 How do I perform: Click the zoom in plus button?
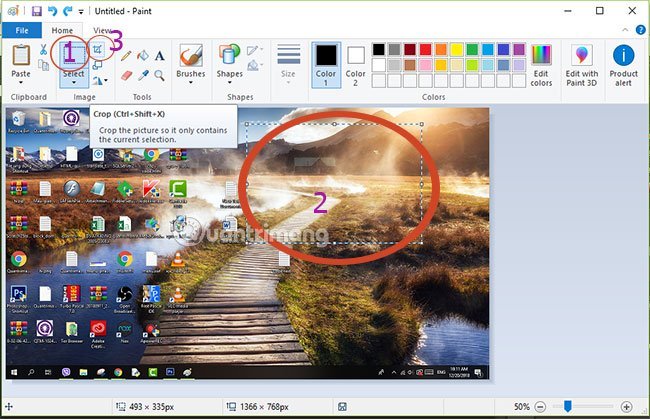pyautogui.click(x=627, y=407)
